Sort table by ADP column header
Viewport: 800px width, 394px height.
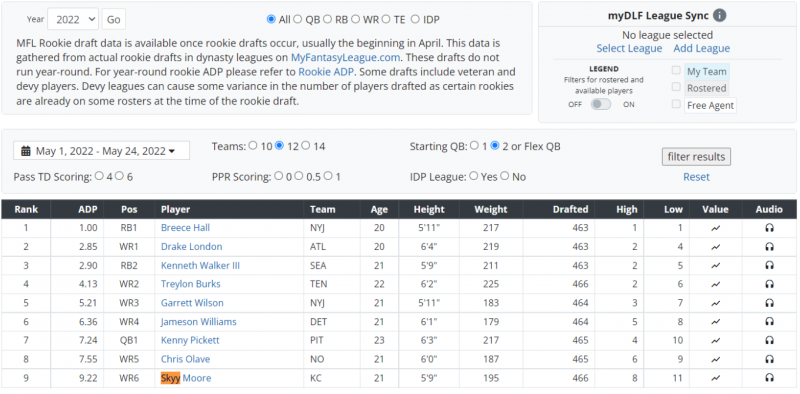click(88, 209)
